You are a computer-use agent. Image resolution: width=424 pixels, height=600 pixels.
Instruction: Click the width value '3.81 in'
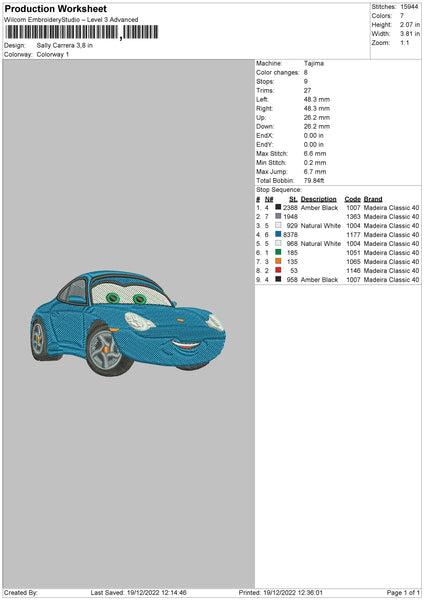pos(410,34)
